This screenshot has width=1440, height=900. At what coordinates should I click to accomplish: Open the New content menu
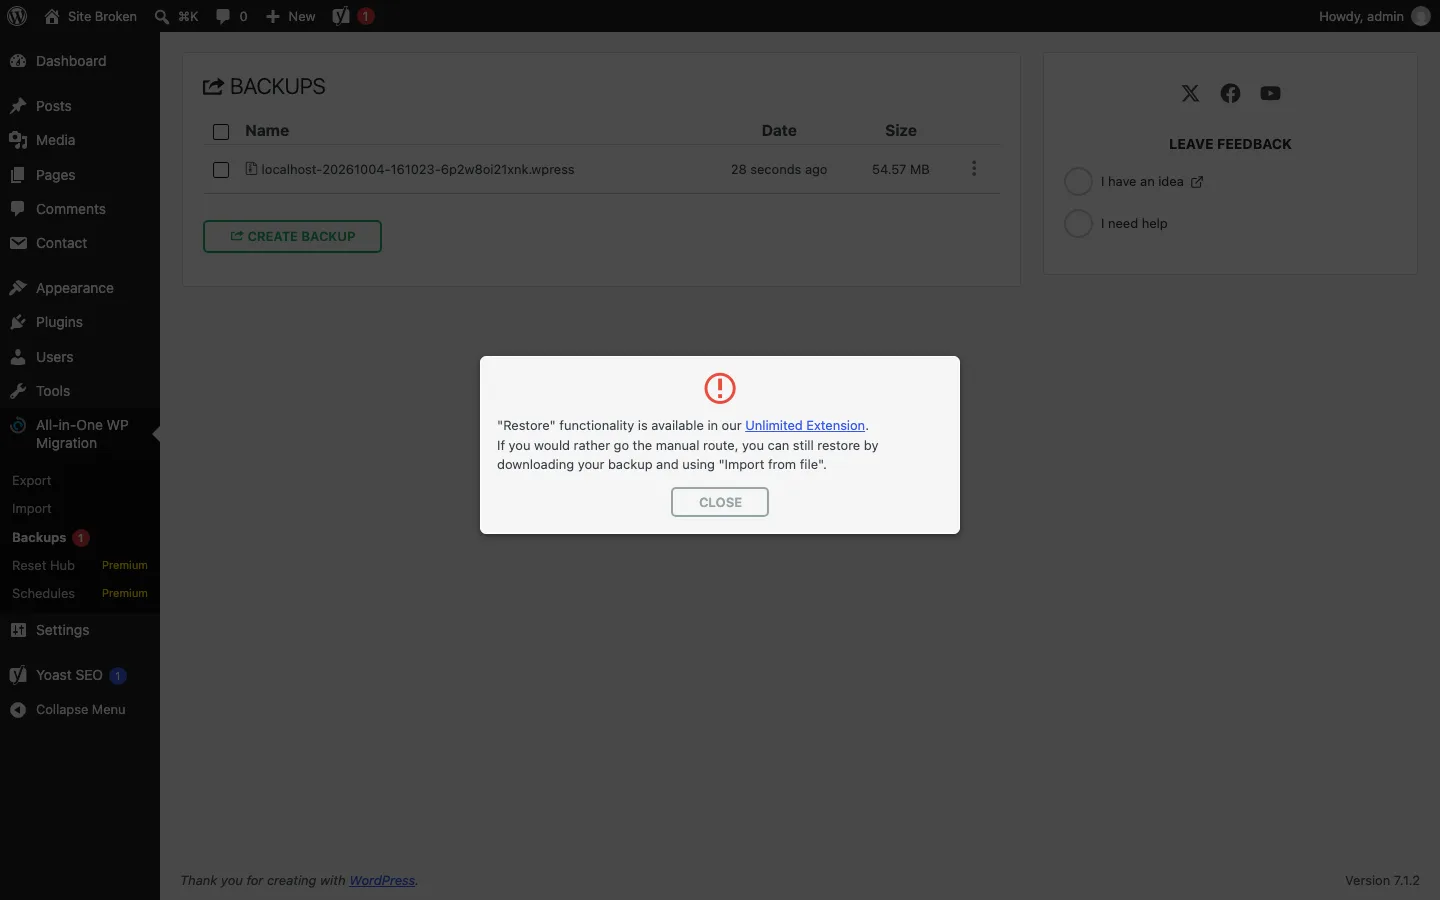coord(290,16)
